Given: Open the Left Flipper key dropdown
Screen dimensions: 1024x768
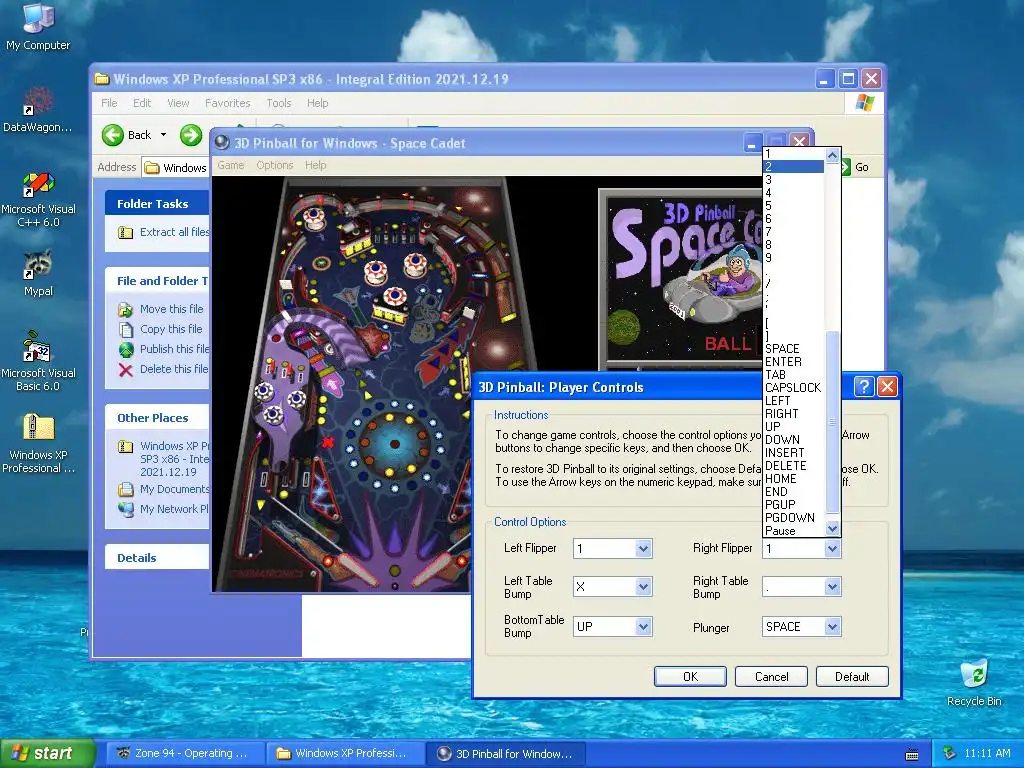Looking at the screenshot, I should [643, 549].
